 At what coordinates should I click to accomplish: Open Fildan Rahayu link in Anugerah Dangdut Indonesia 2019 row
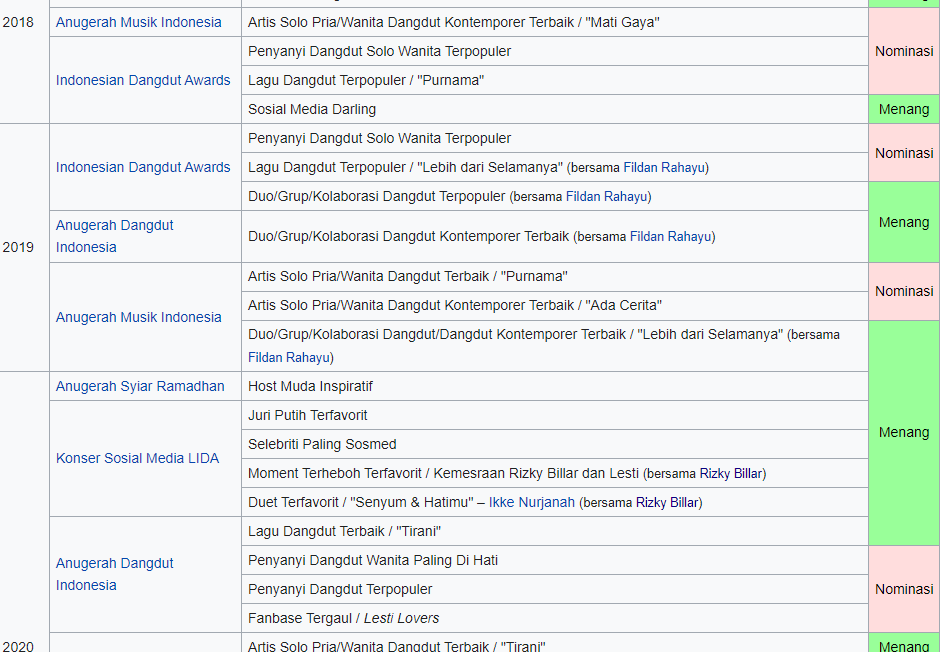pyautogui.click(x=670, y=237)
